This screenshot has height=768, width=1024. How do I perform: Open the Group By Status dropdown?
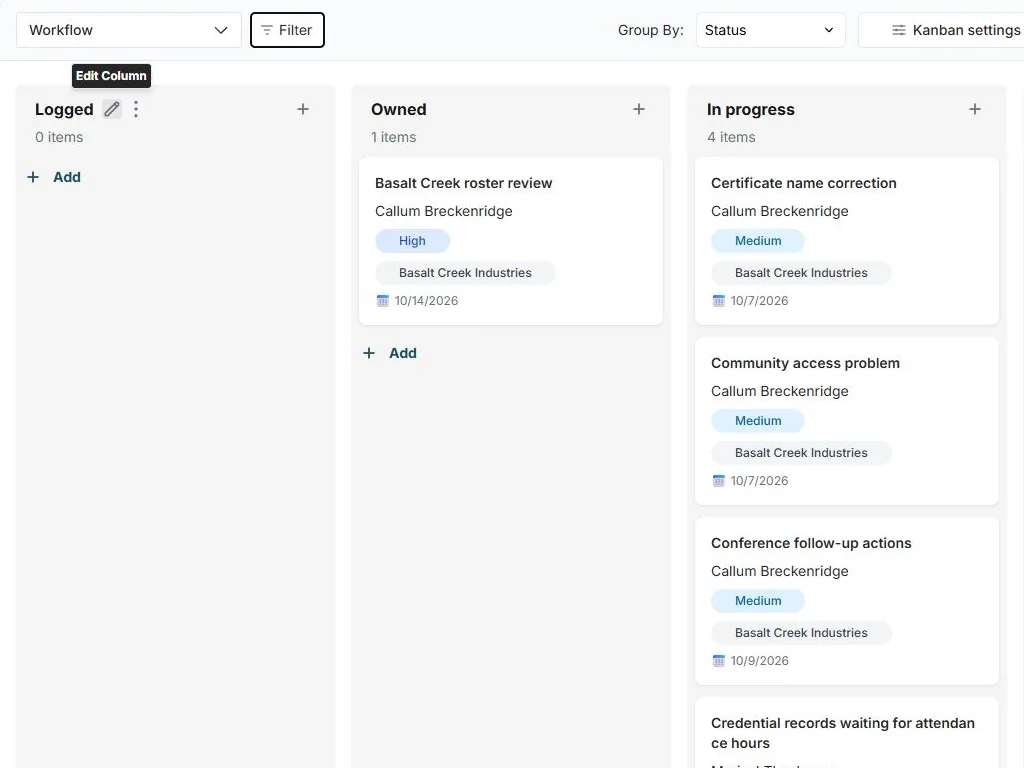click(x=771, y=30)
